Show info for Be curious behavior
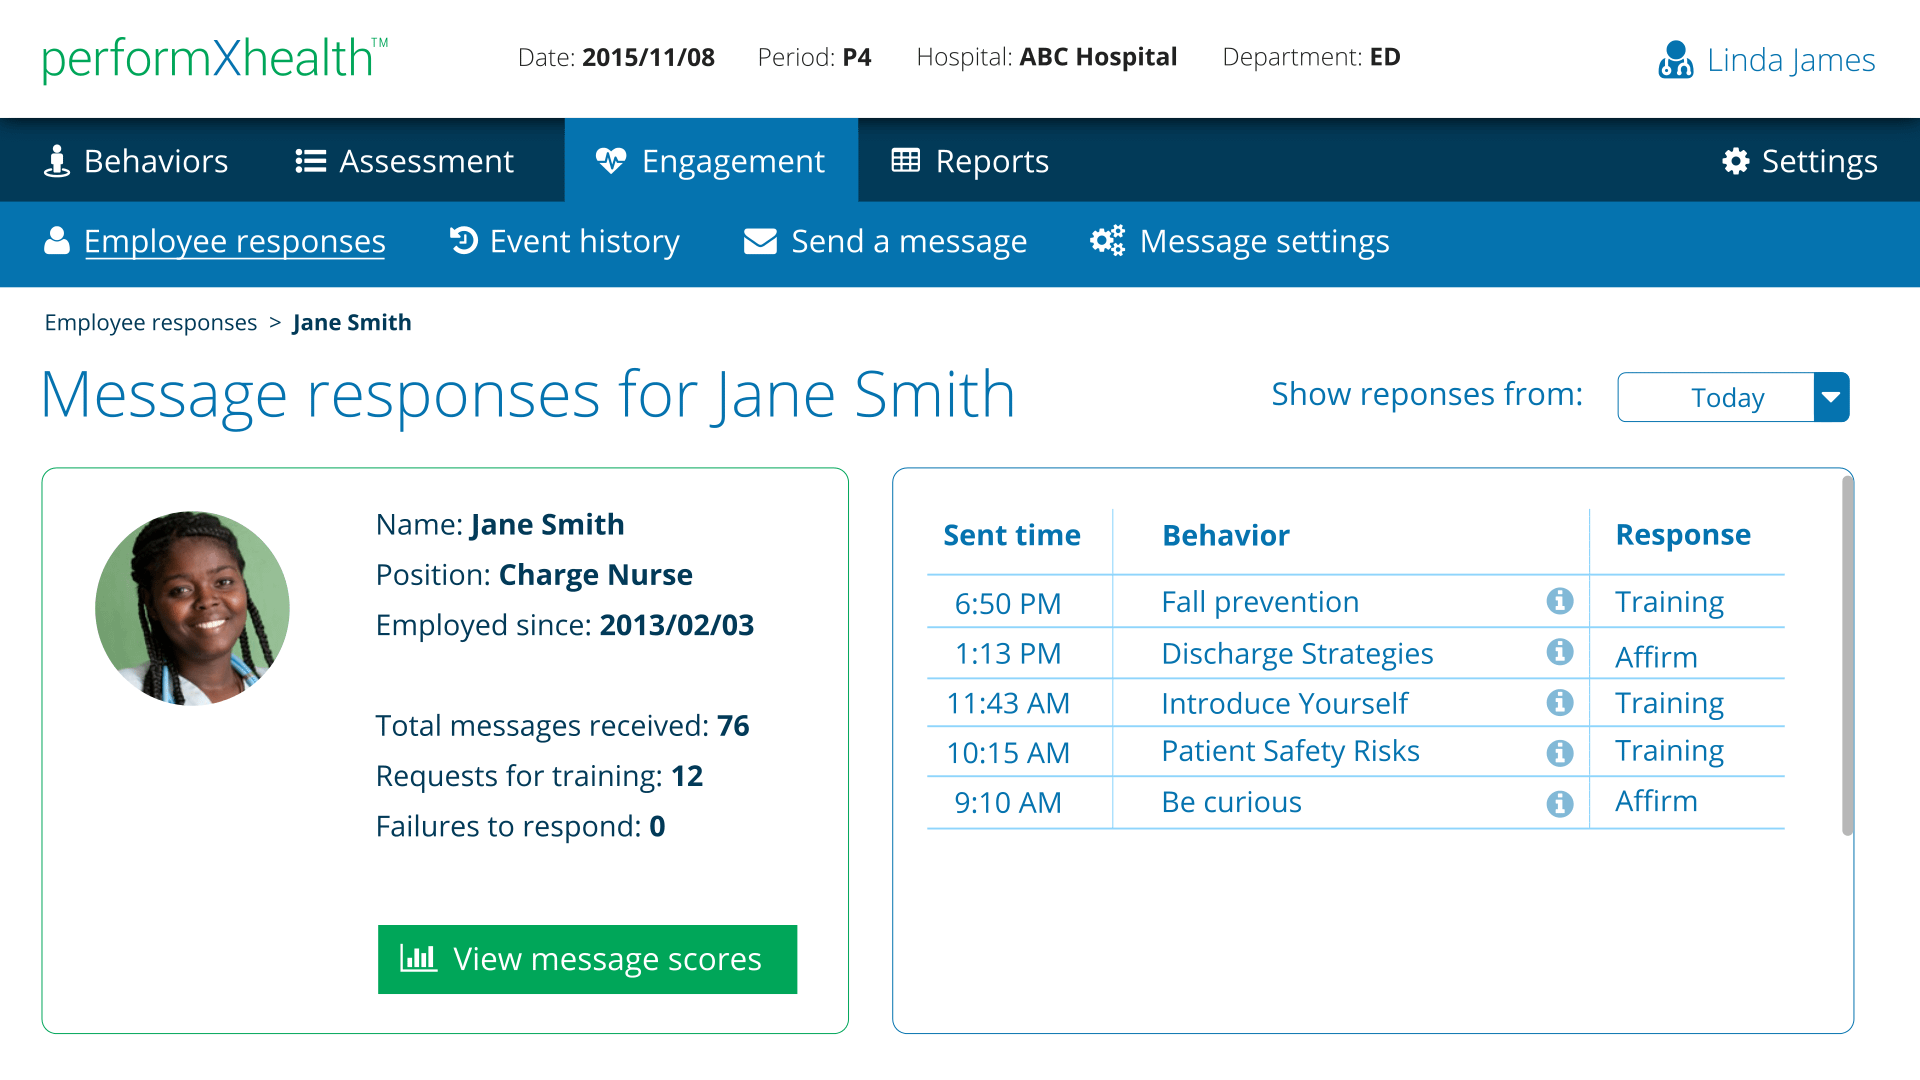 tap(1560, 803)
